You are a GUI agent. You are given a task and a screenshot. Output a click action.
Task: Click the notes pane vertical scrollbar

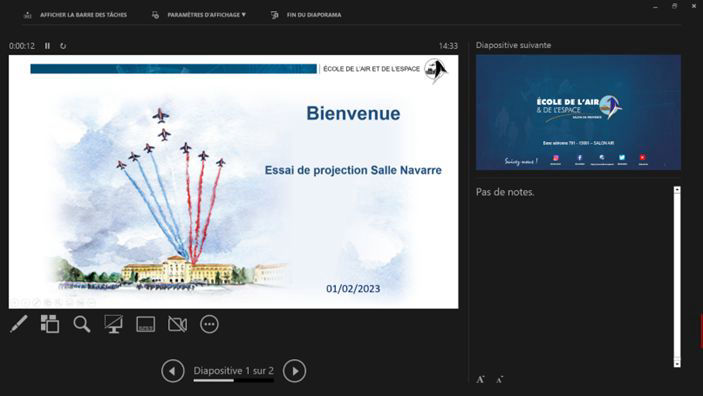677,277
